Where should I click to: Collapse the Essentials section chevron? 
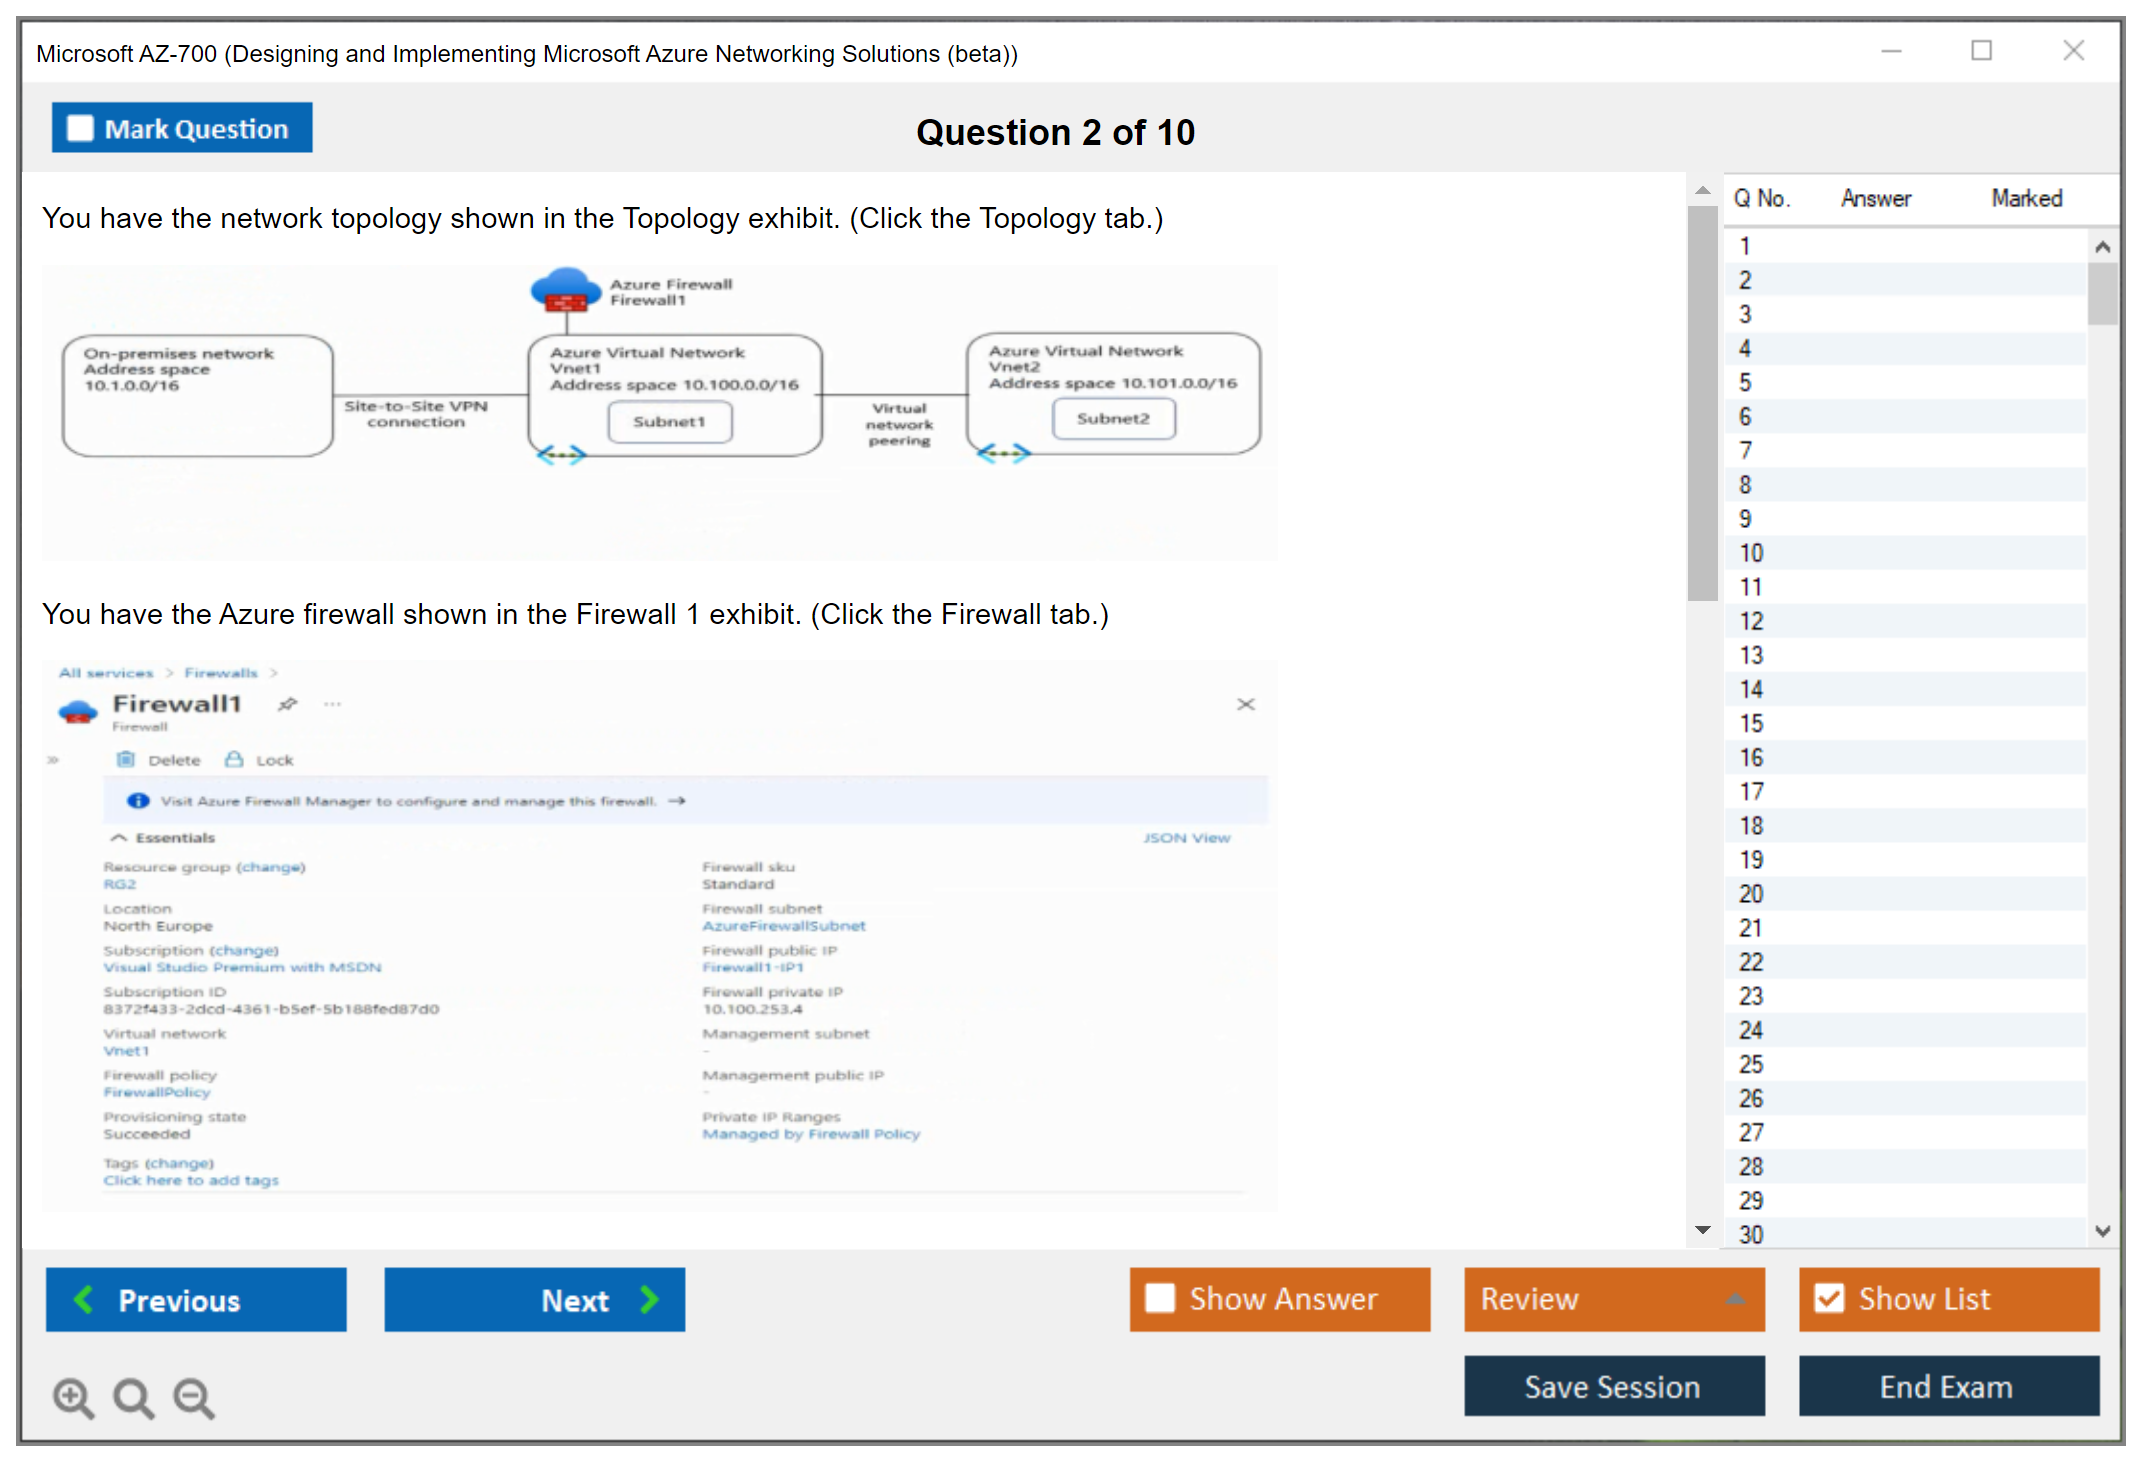pos(119,838)
